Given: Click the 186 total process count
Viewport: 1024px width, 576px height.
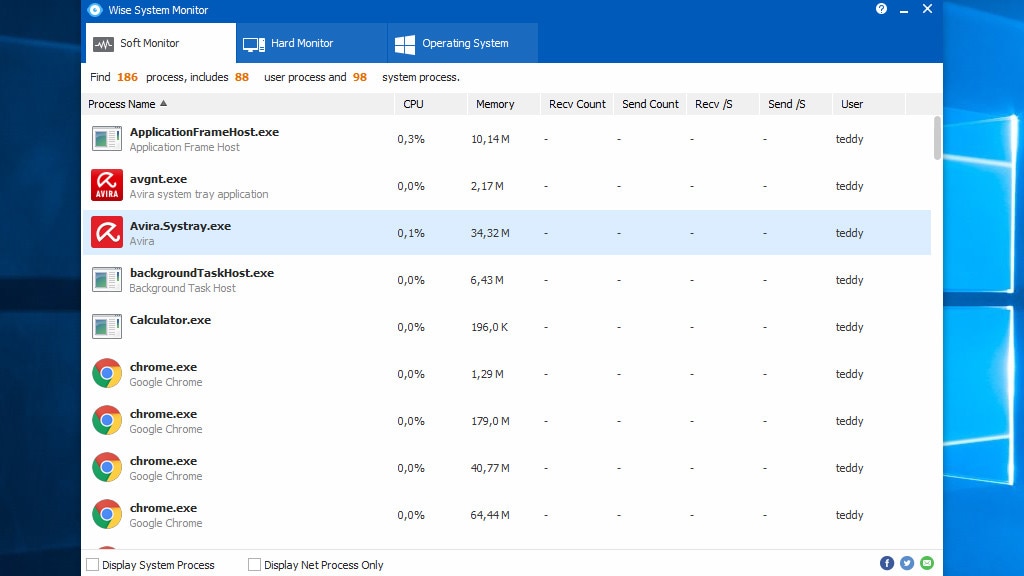Looking at the screenshot, I should pos(127,77).
